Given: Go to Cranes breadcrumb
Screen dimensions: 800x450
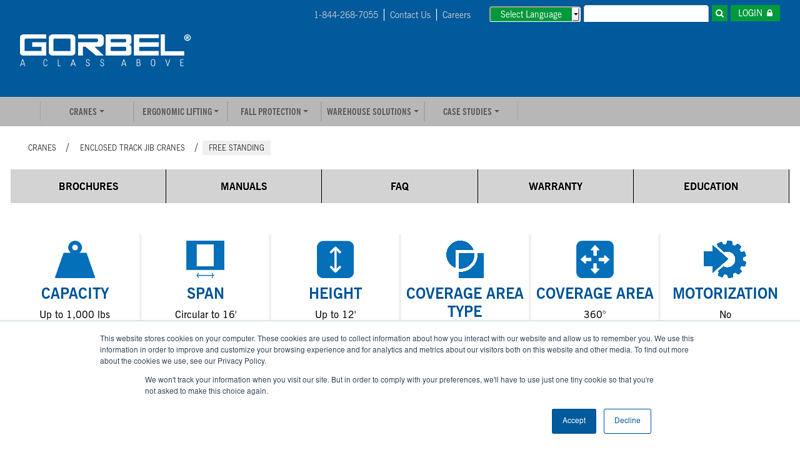Looking at the screenshot, I should point(42,147).
